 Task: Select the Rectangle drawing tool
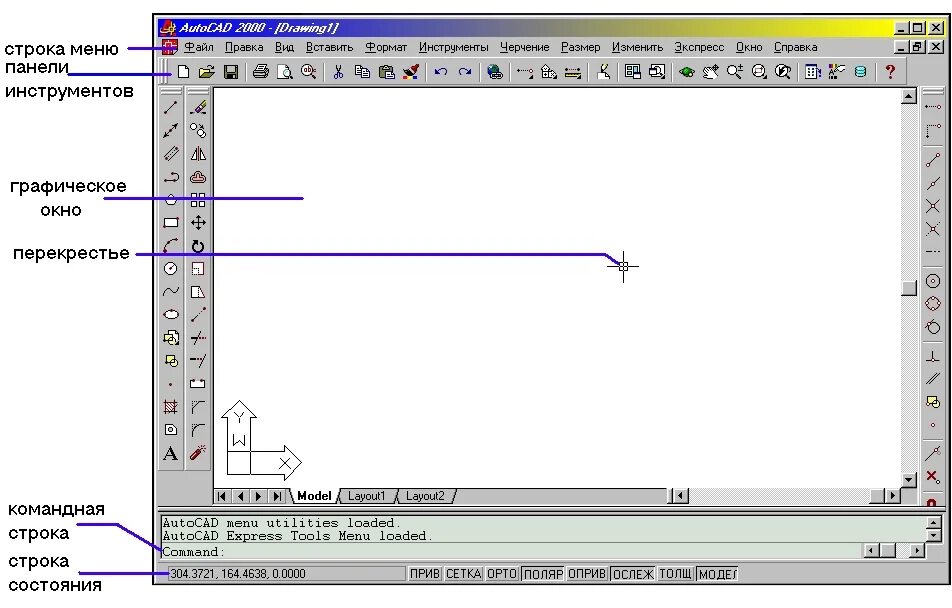point(171,223)
